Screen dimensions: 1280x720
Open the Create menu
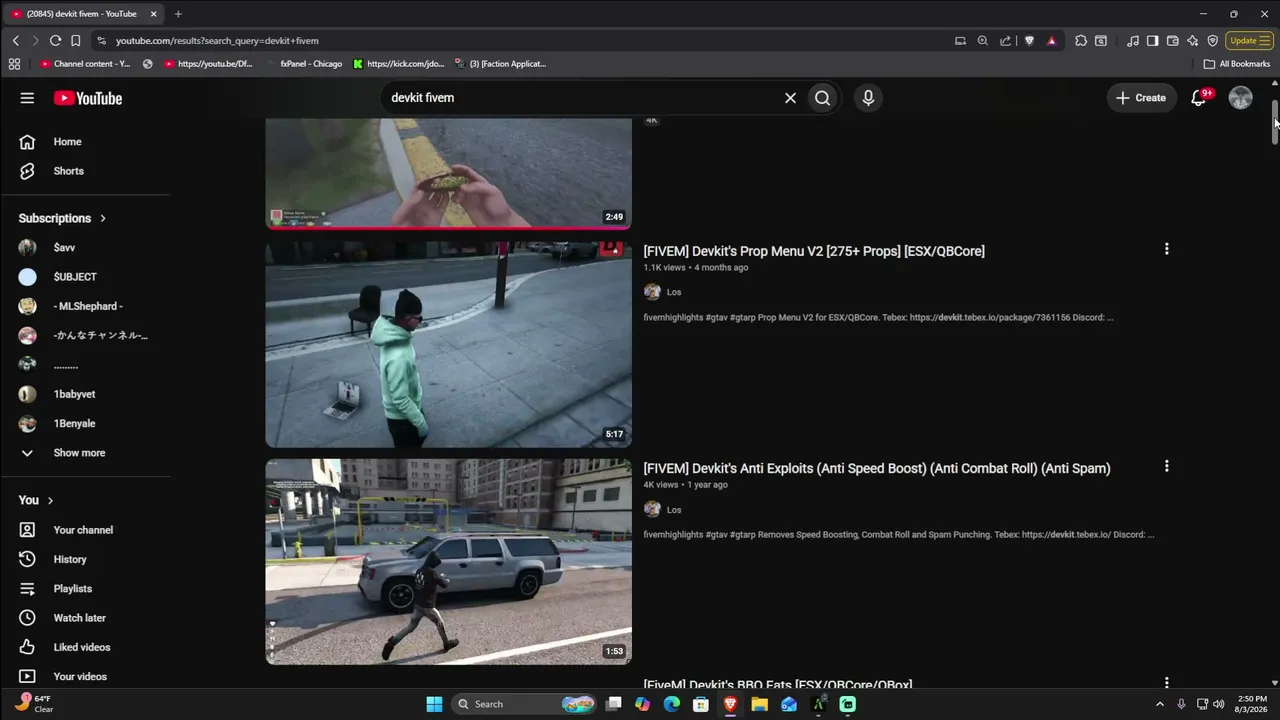coord(1141,98)
